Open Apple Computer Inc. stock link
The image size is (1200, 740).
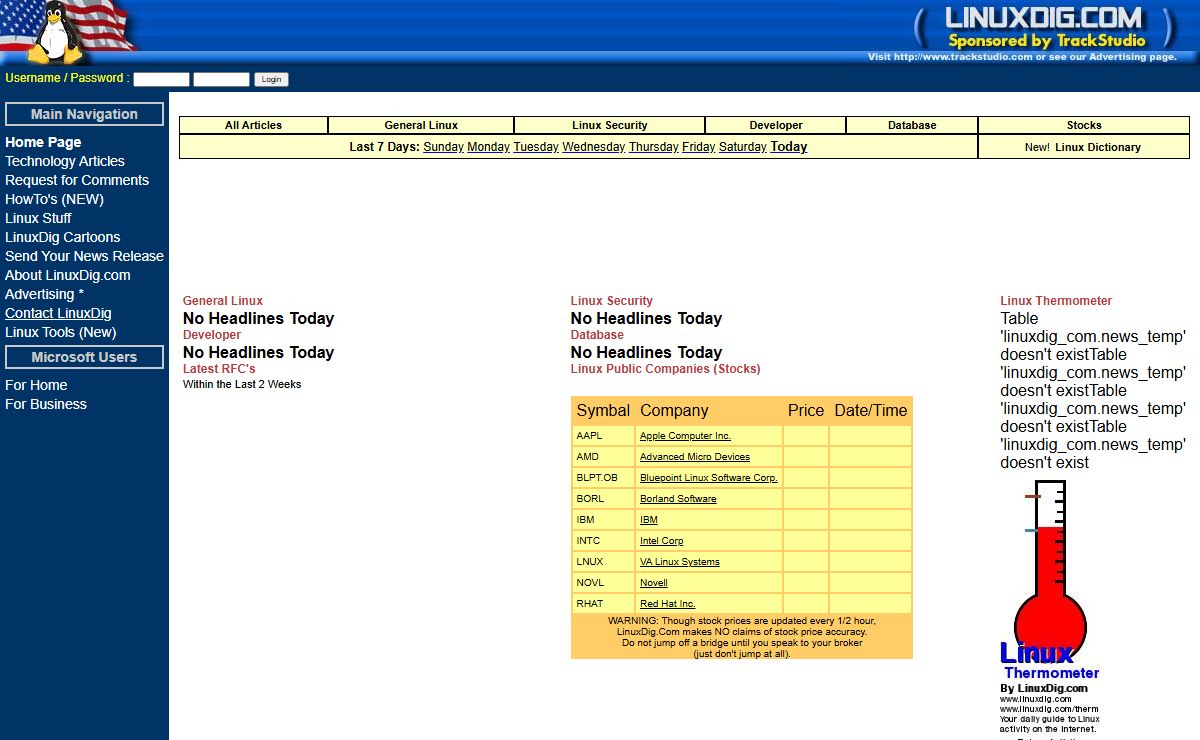pyautogui.click(x=685, y=436)
